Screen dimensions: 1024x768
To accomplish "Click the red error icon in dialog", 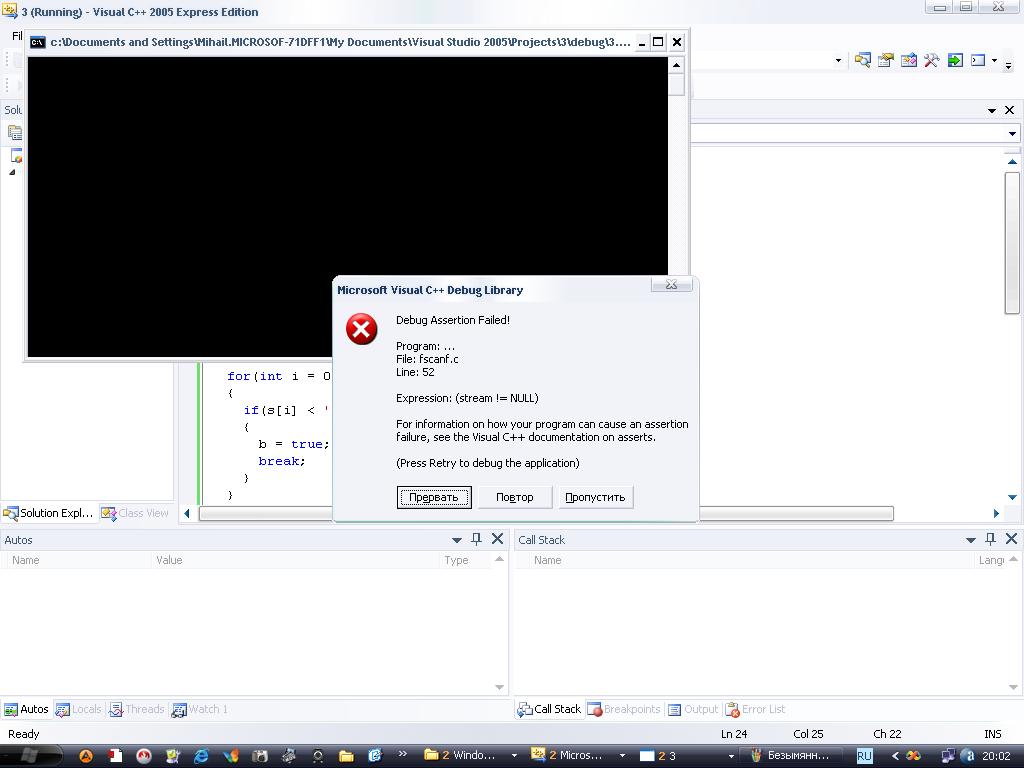I will pos(361,328).
